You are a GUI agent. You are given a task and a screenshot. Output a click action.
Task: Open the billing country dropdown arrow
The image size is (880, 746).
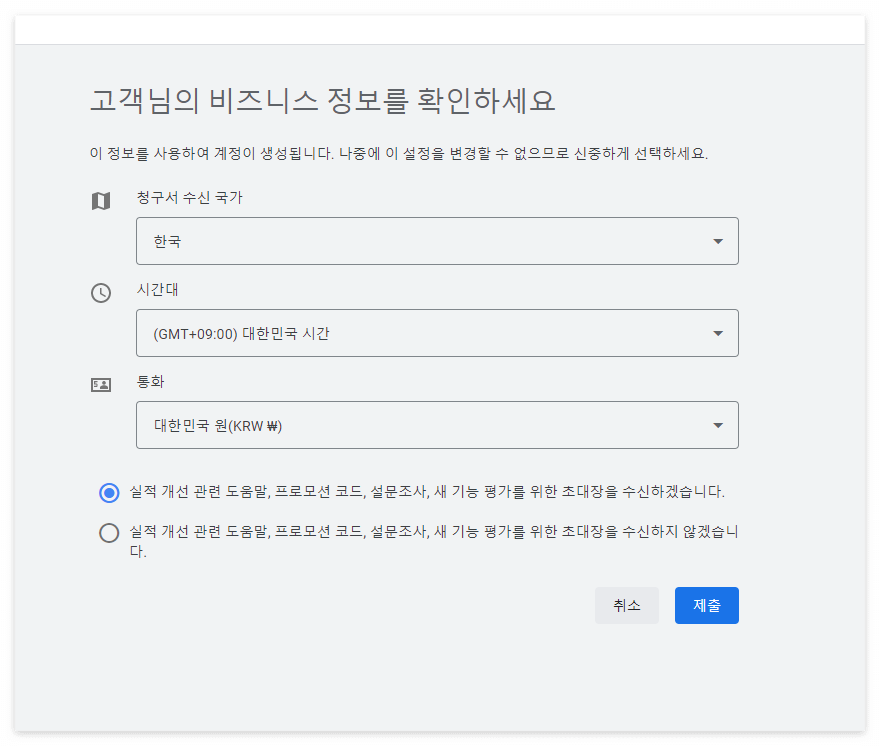(717, 241)
